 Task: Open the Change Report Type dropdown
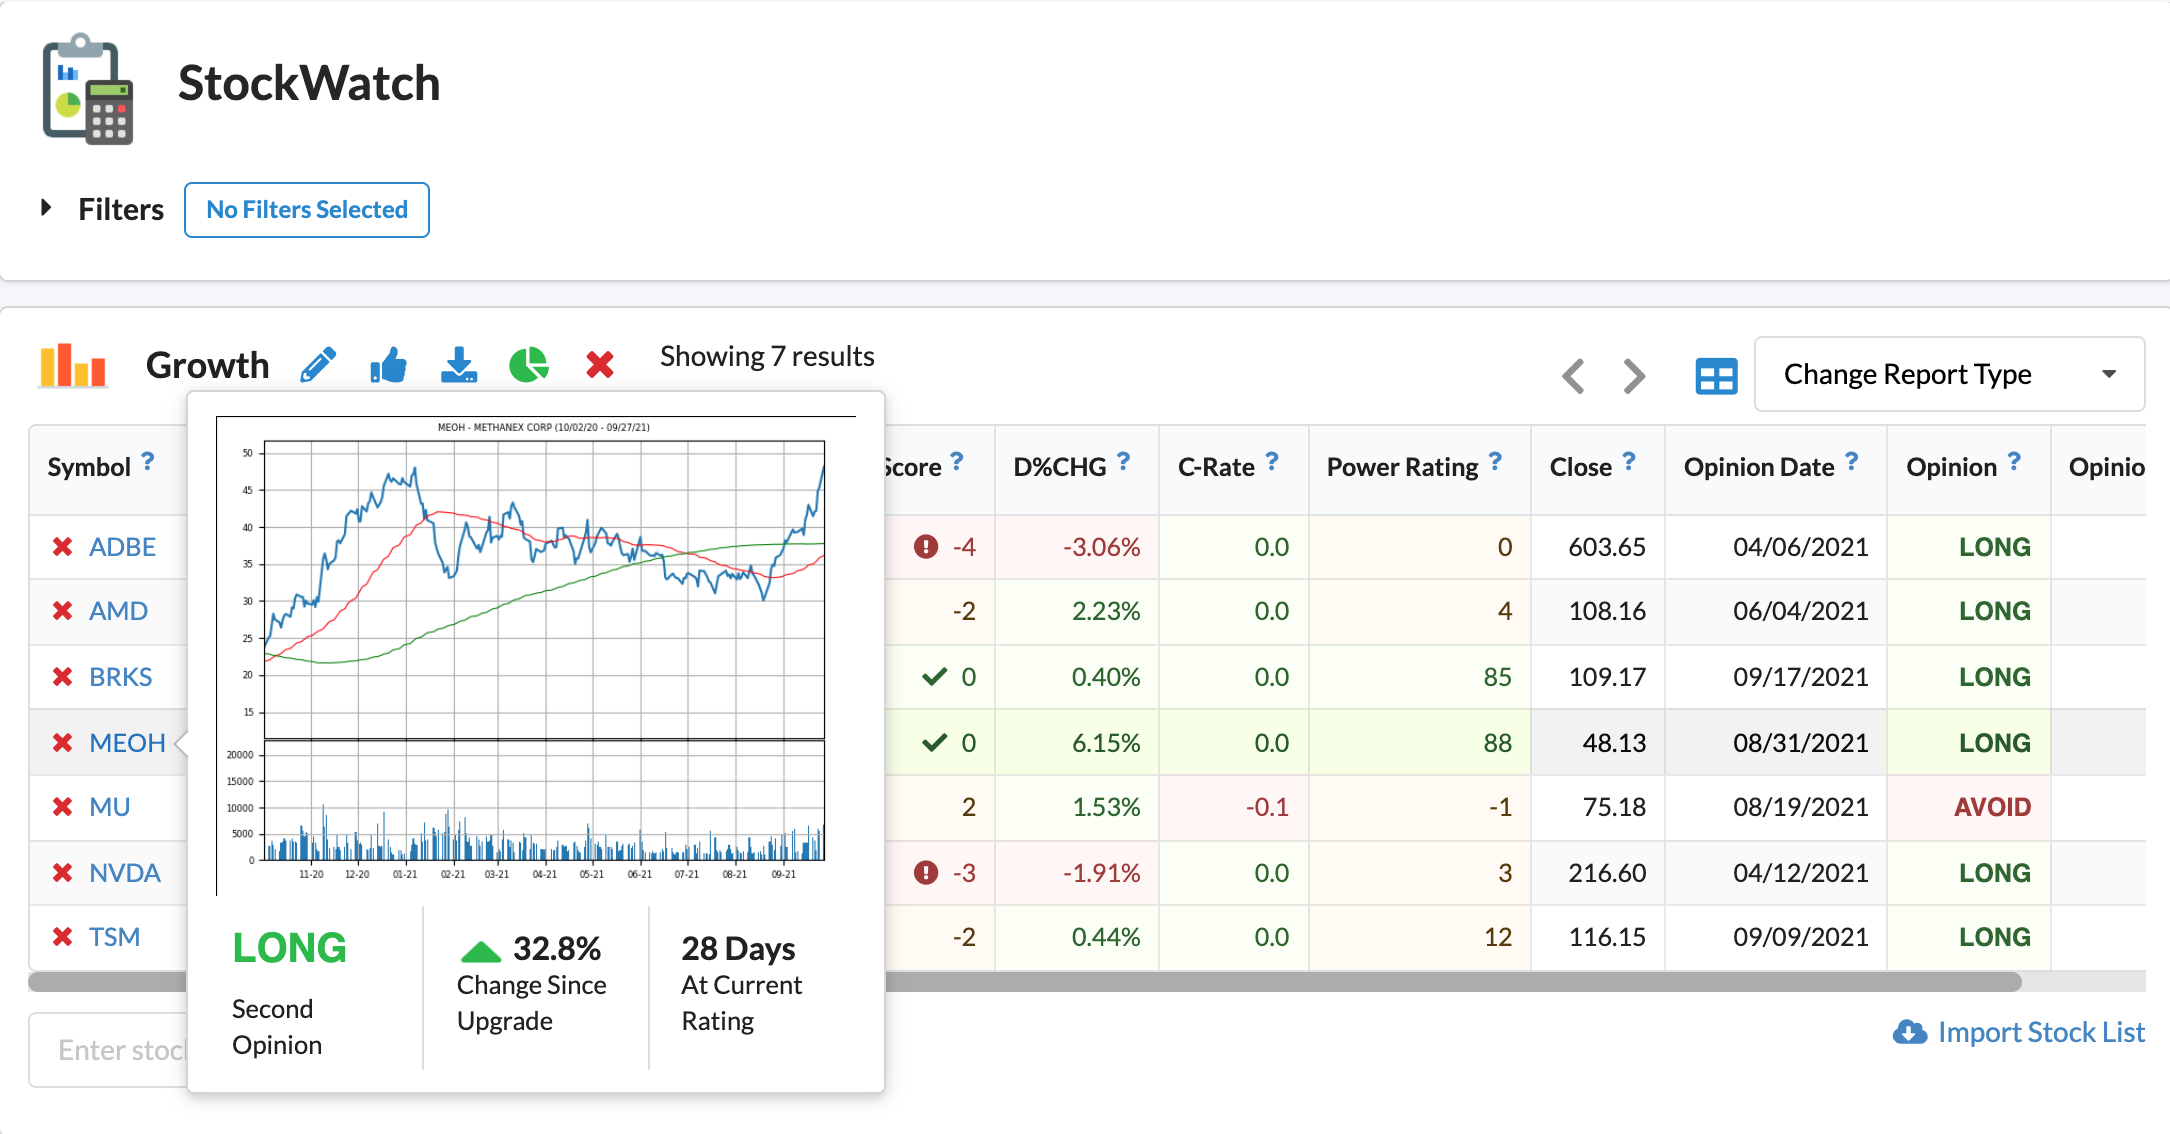(x=1948, y=374)
